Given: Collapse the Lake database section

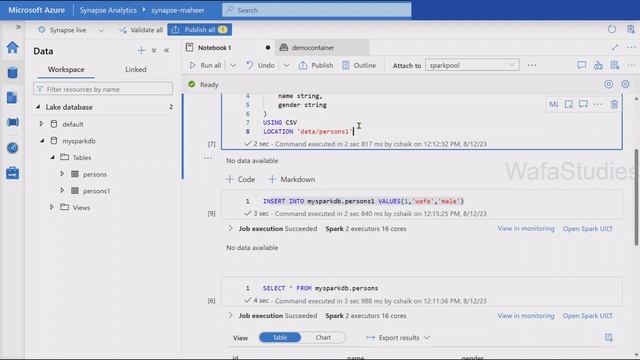Looking at the screenshot, I should point(38,107).
